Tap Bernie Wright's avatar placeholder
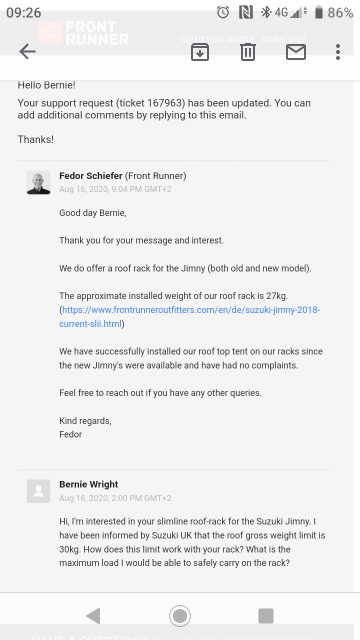 (39, 491)
